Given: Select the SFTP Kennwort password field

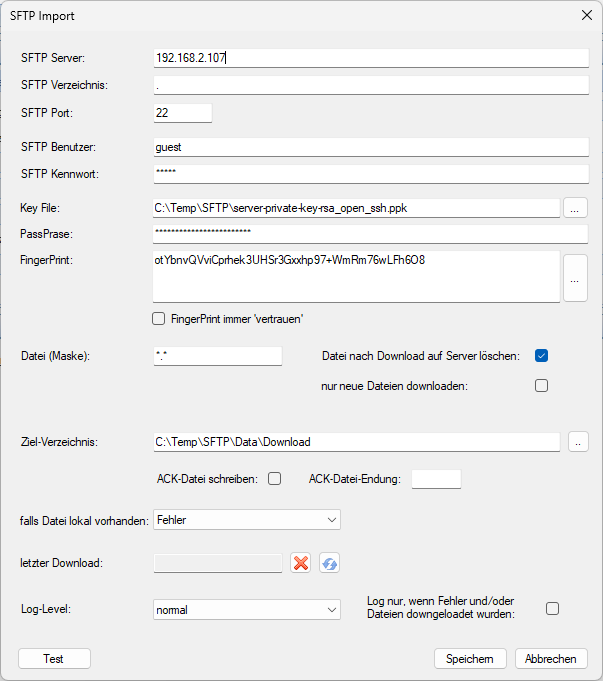Looking at the screenshot, I should tap(370, 174).
